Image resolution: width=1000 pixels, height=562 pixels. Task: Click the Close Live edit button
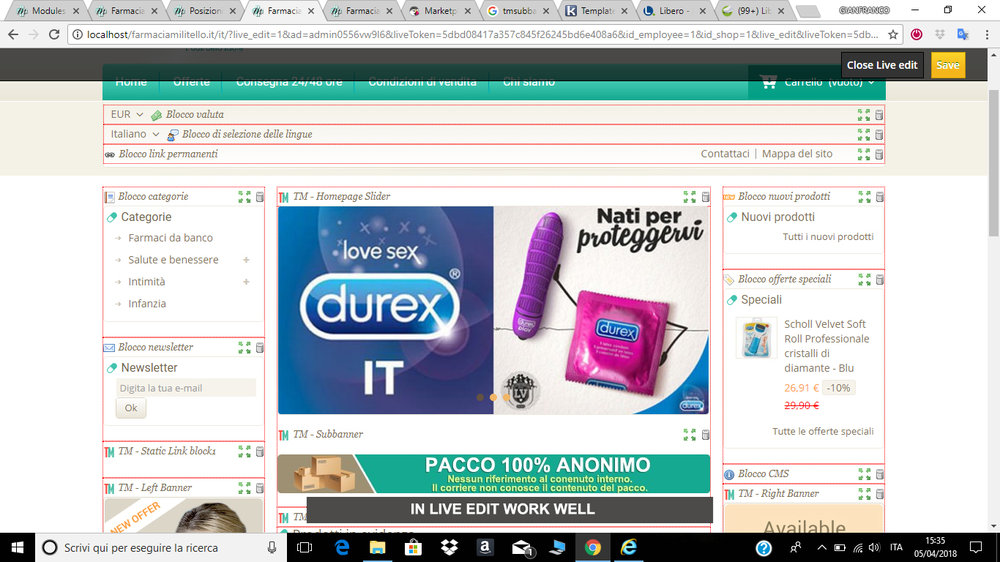pos(882,65)
